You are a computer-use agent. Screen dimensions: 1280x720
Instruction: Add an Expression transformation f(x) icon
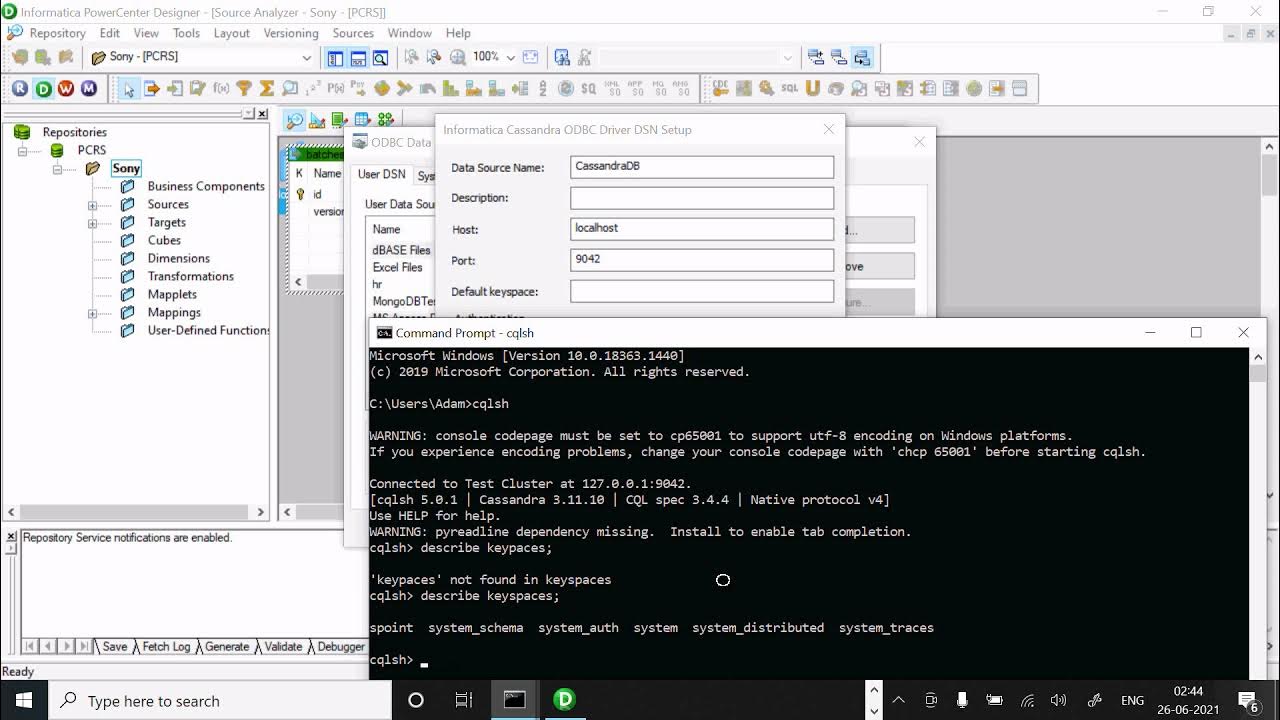[x=221, y=89]
